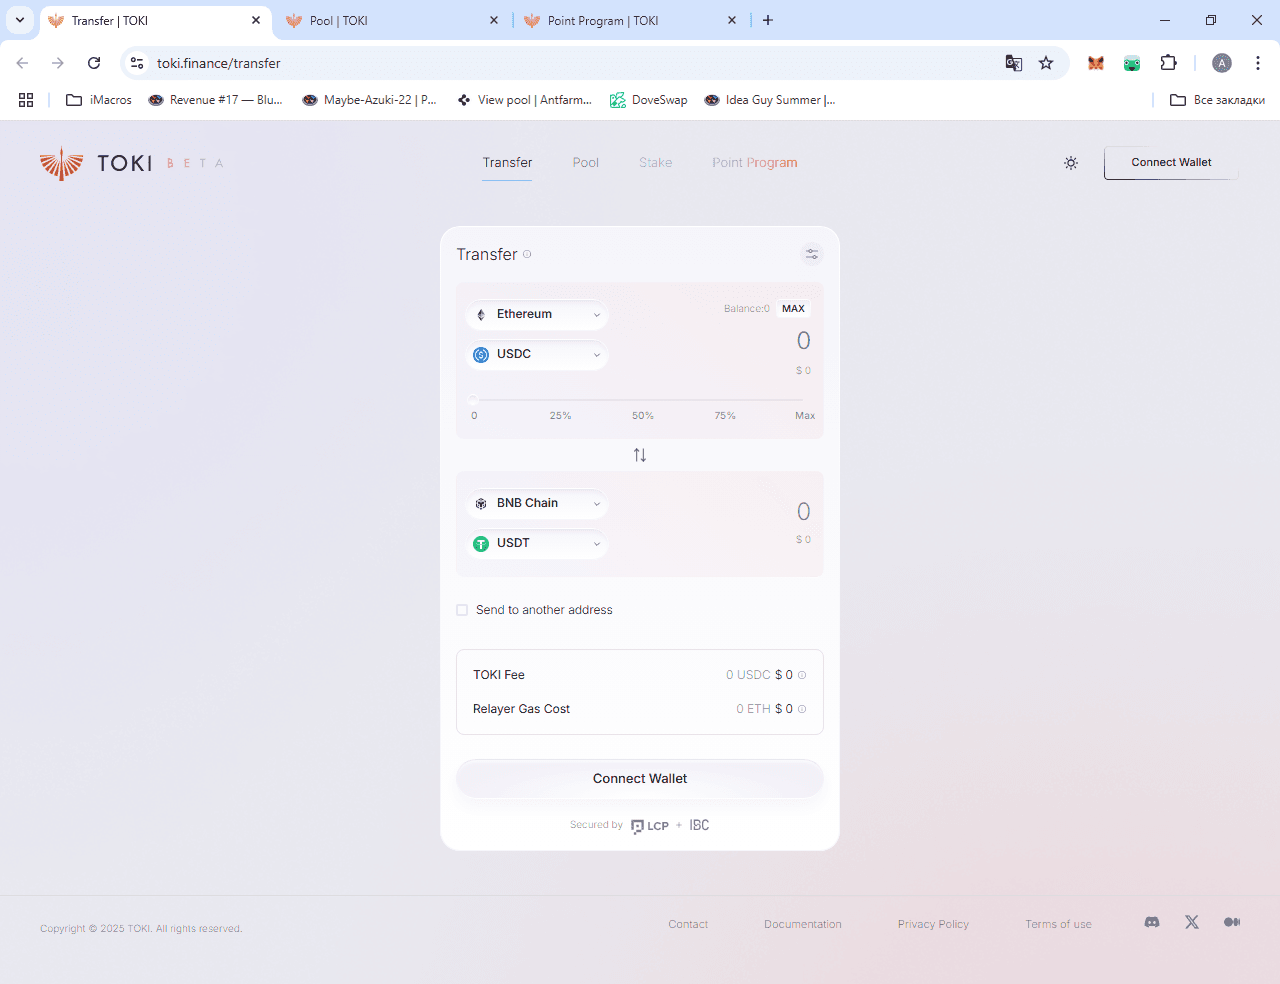Screen dimensions: 1280x984
Task: Select the Pool navigation tab
Action: (586, 163)
